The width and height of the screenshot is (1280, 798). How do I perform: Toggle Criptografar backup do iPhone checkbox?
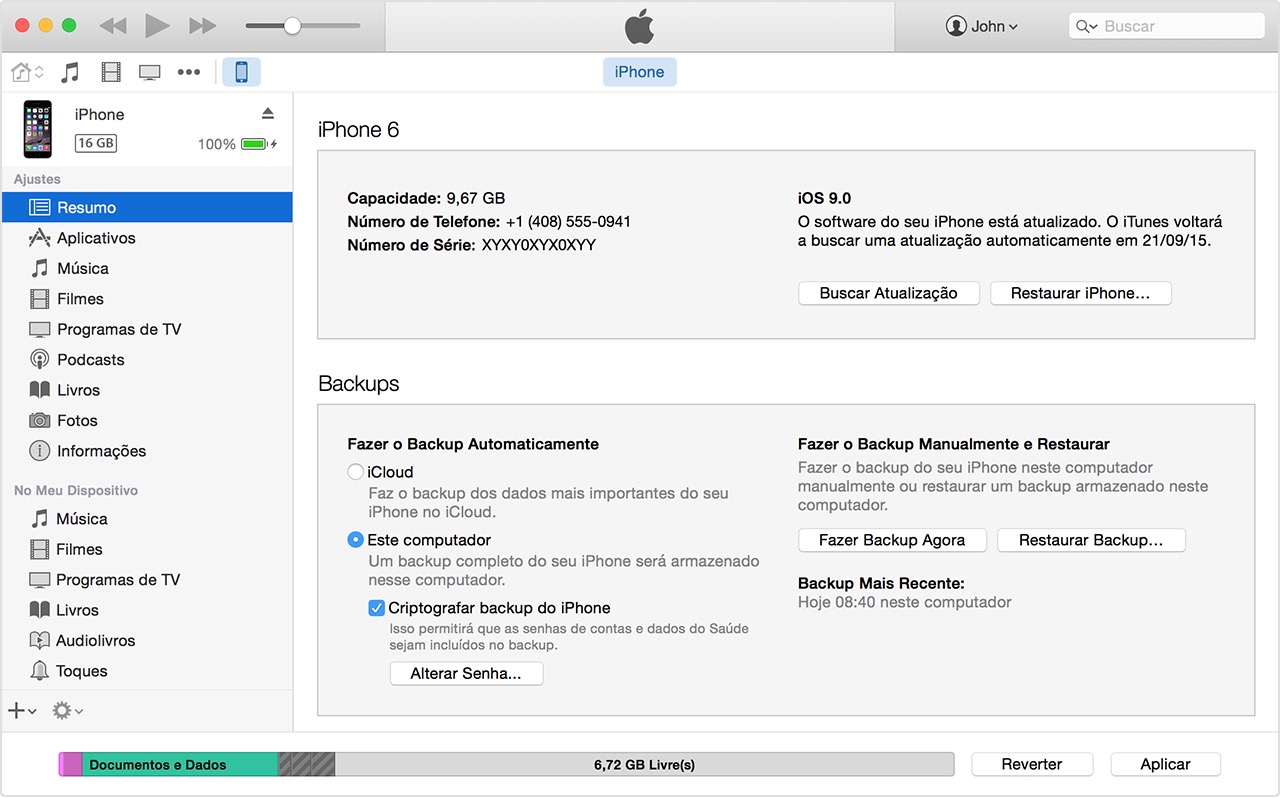(377, 608)
